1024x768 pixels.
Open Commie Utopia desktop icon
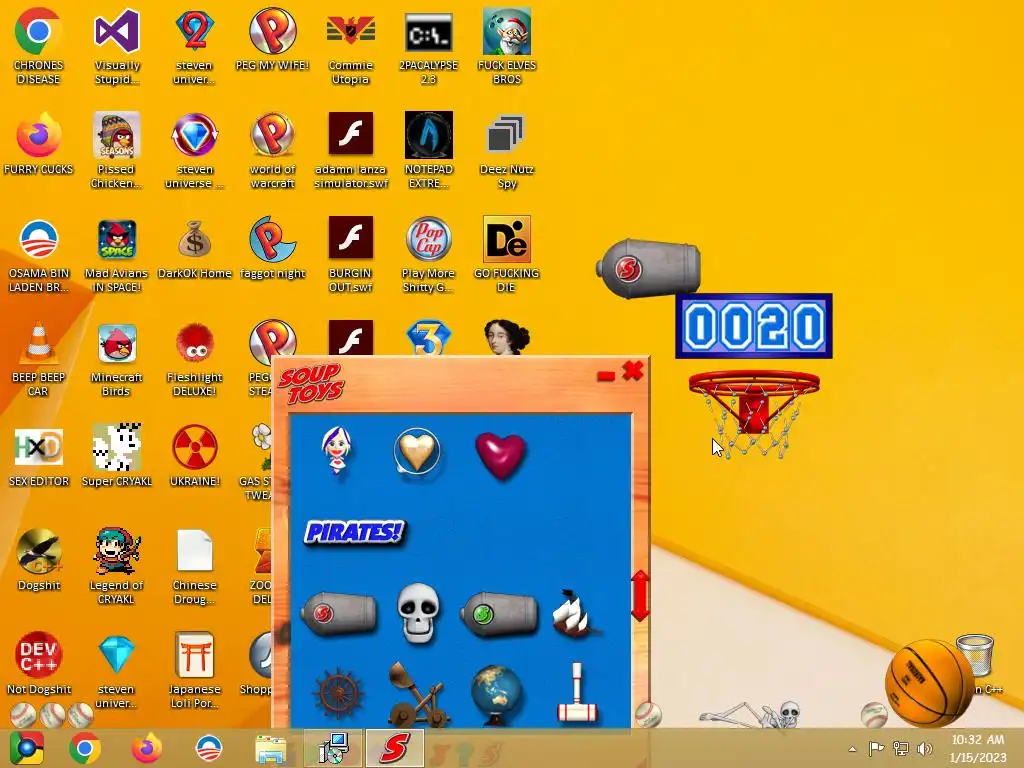pos(351,46)
